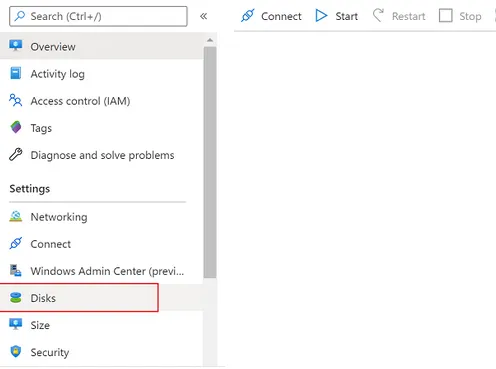496x369 pixels.
Task: Click the Restart circular arrow icon
Action: click(378, 15)
